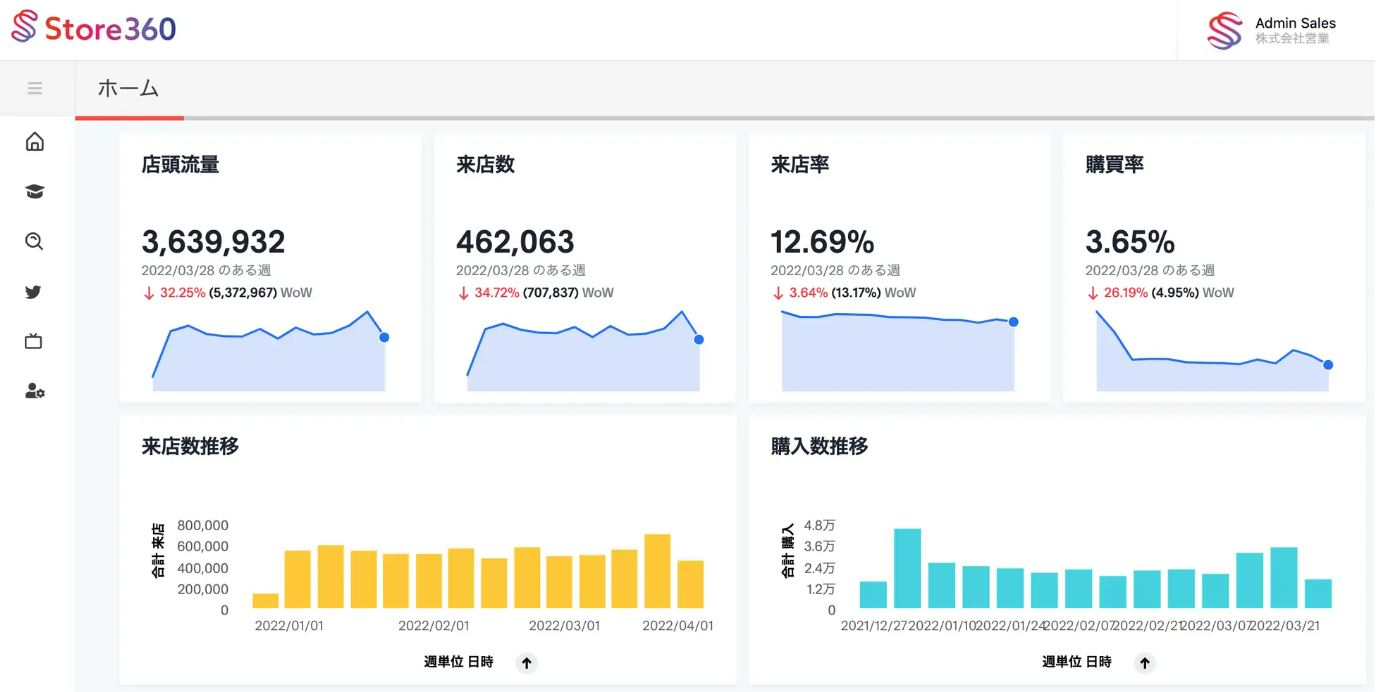Toggle the sort arrow under 購入数推移 chart
This screenshot has width=1379, height=692.
pyautogui.click(x=1144, y=662)
